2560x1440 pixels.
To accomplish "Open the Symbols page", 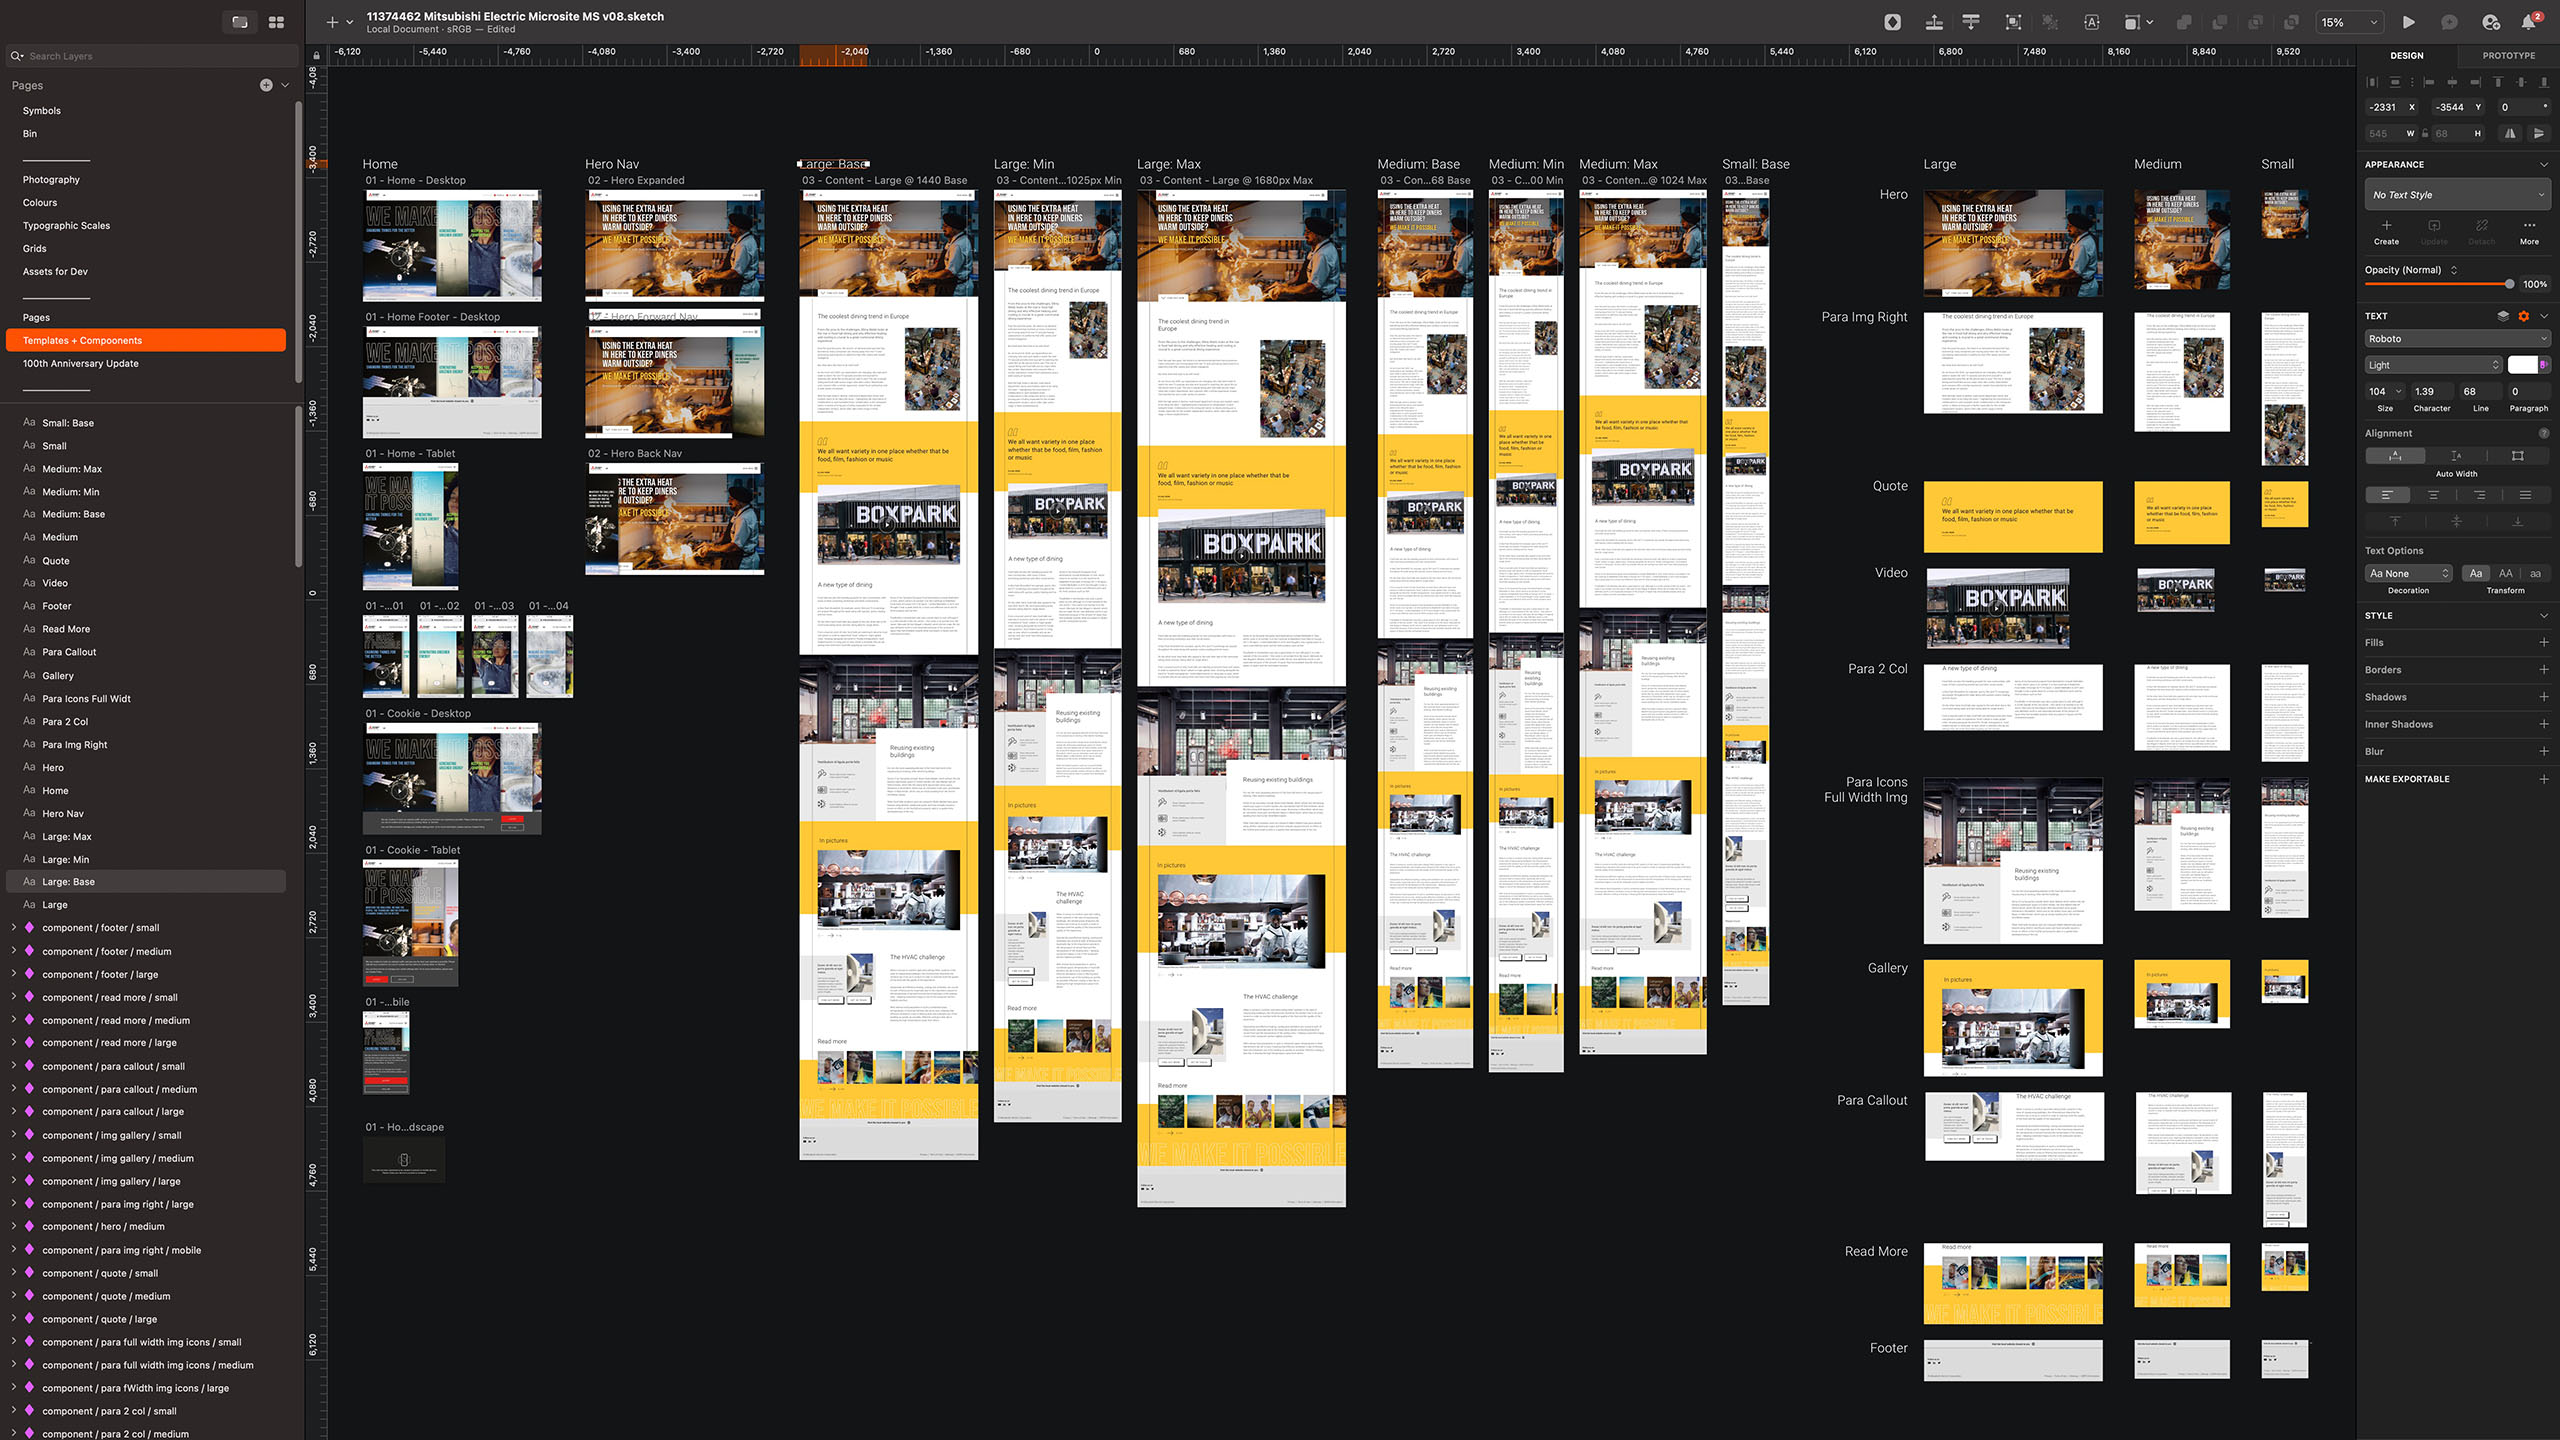I will pos(42,111).
